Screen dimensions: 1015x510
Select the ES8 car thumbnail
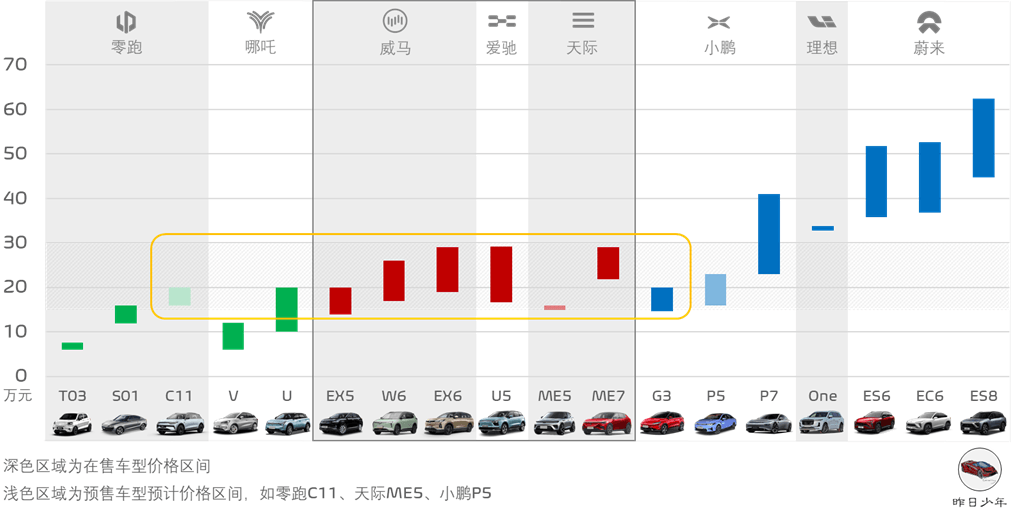click(x=983, y=423)
